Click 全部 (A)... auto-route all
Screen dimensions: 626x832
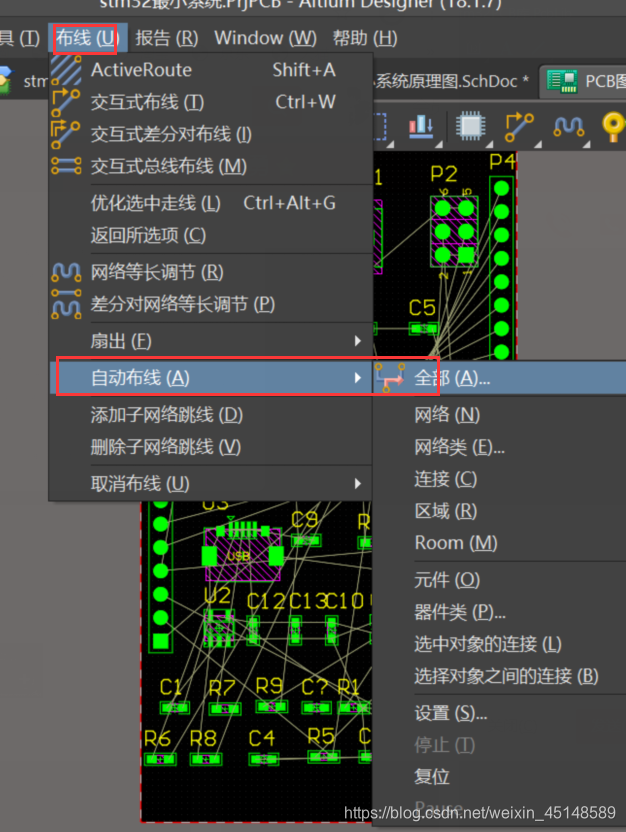(x=500, y=378)
